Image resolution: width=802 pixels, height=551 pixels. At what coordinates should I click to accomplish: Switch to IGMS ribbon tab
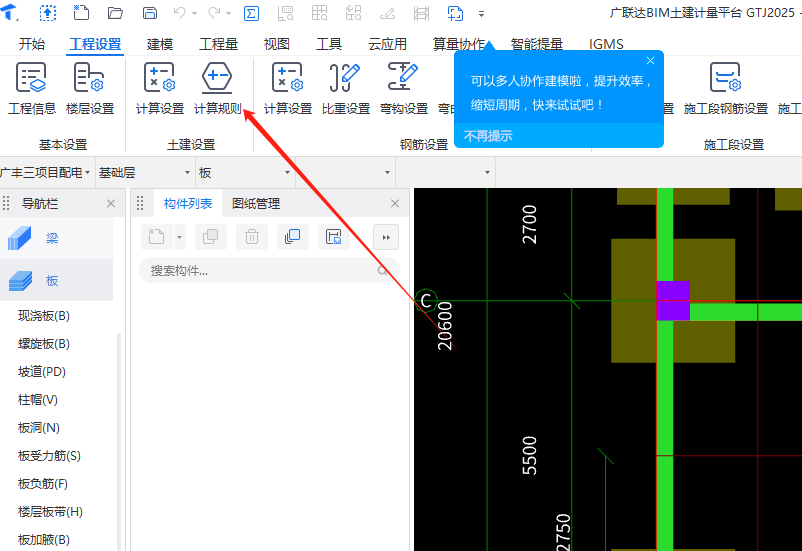(606, 44)
